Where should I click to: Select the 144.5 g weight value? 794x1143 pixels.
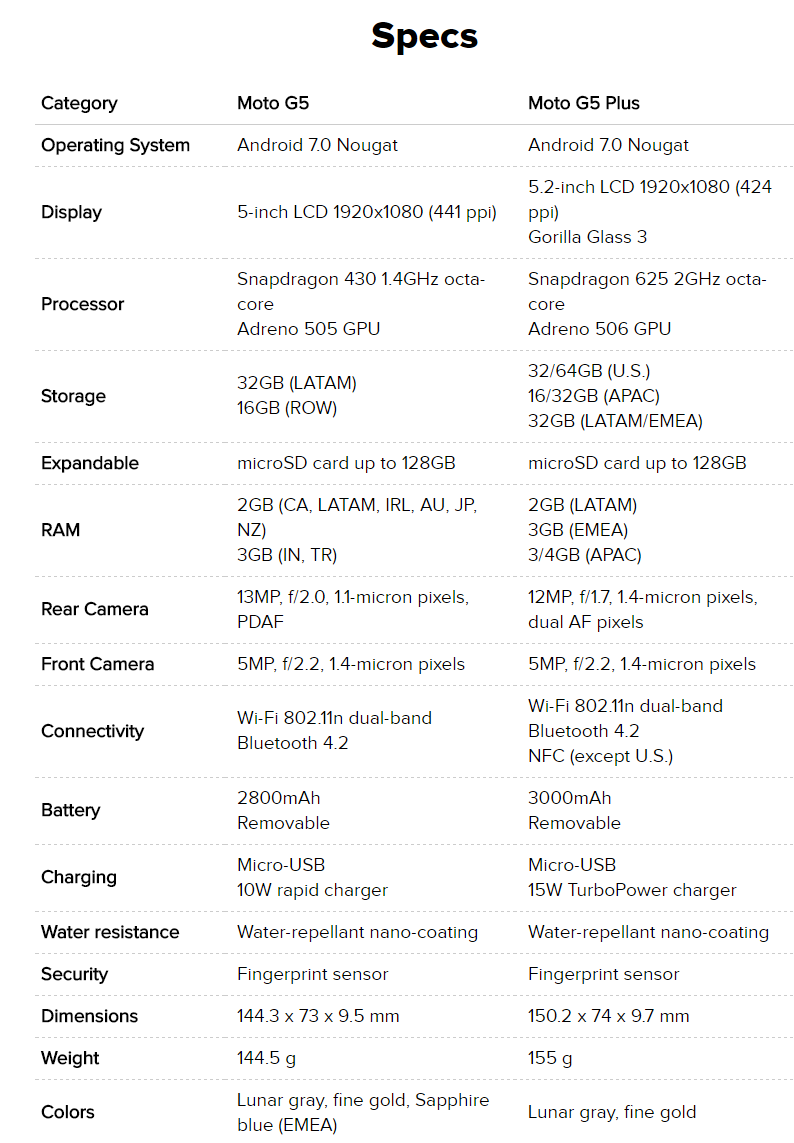pyautogui.click(x=266, y=1058)
